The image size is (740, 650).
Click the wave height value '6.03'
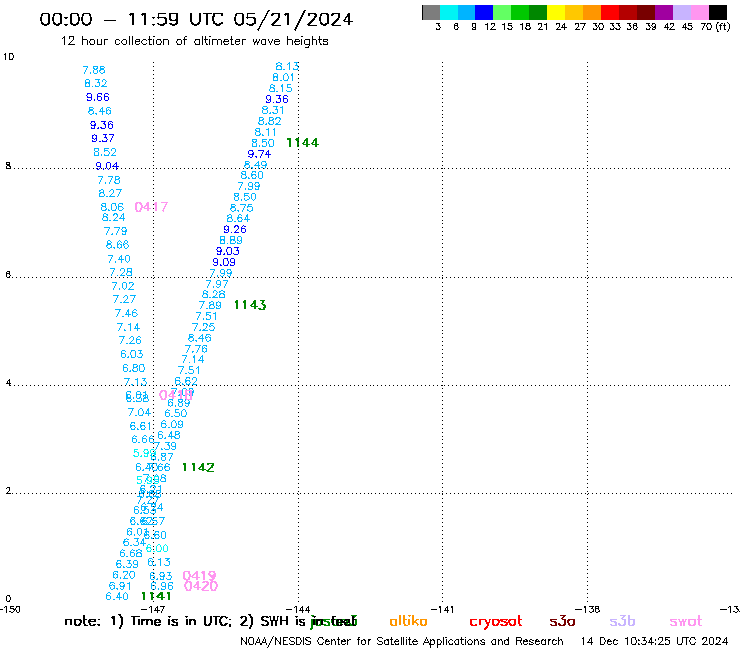point(132,354)
